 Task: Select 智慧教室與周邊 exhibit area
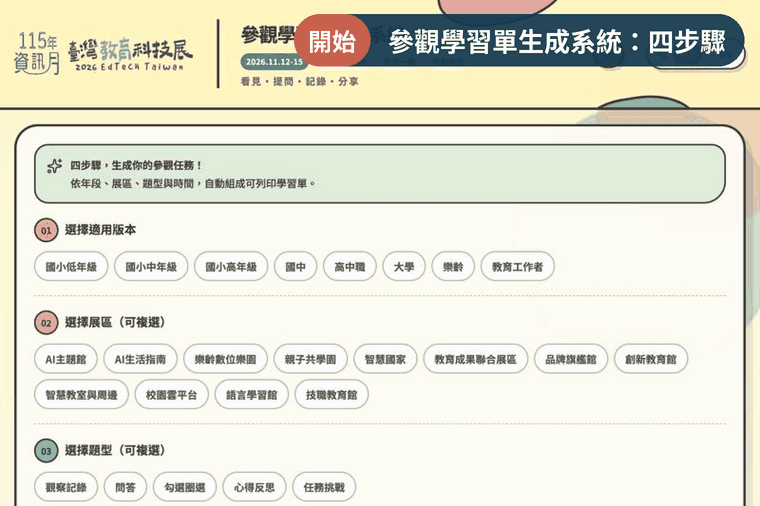pos(81,395)
